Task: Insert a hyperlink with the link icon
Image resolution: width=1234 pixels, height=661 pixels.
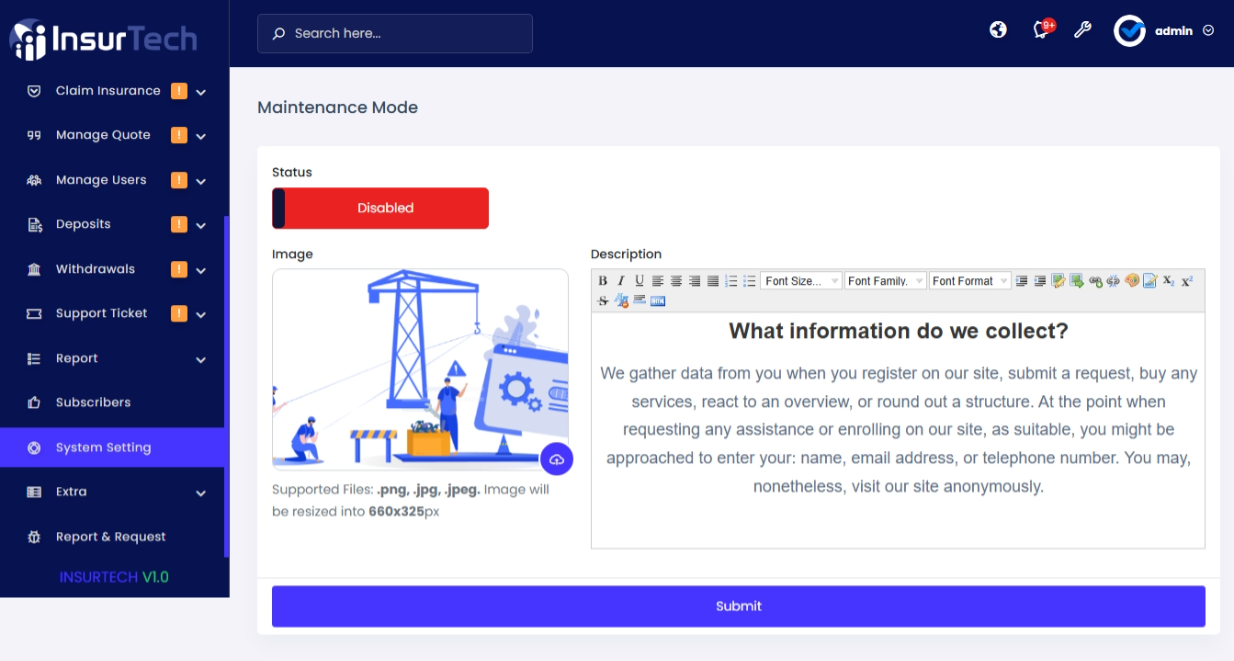Action: pyautogui.click(x=1095, y=281)
